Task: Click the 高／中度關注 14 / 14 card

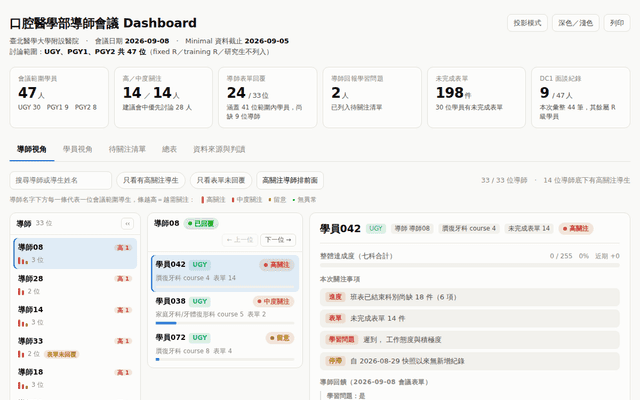Action: [x=163, y=98]
